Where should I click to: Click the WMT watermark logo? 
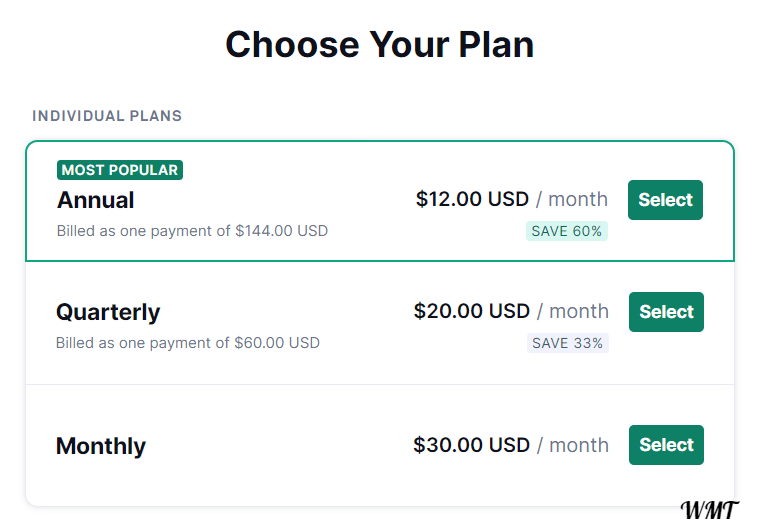coord(710,510)
